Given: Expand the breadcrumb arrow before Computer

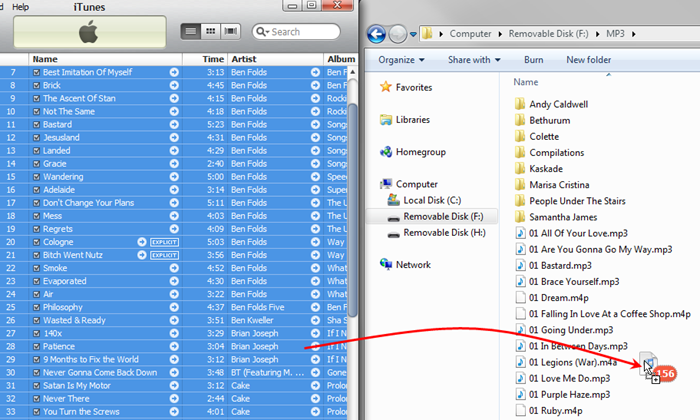Looking at the screenshot, I should coord(441,34).
